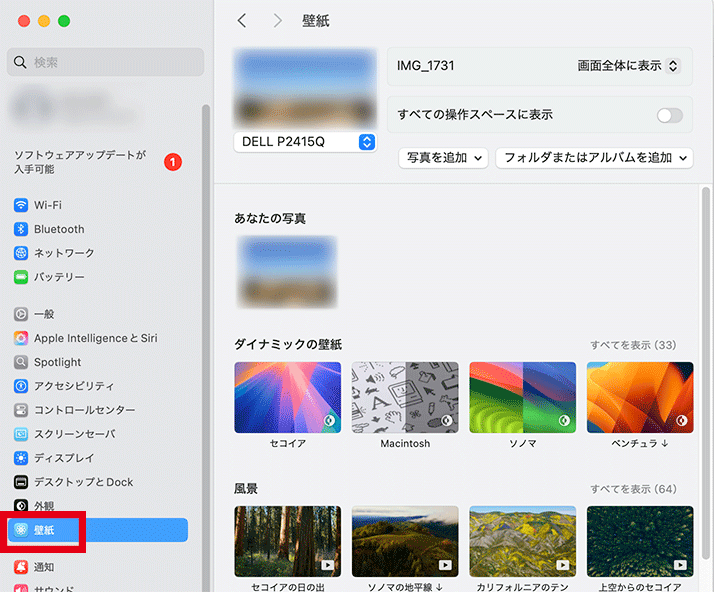Show all dynamic wallpapers すべてを表示 (33)

click(x=633, y=345)
